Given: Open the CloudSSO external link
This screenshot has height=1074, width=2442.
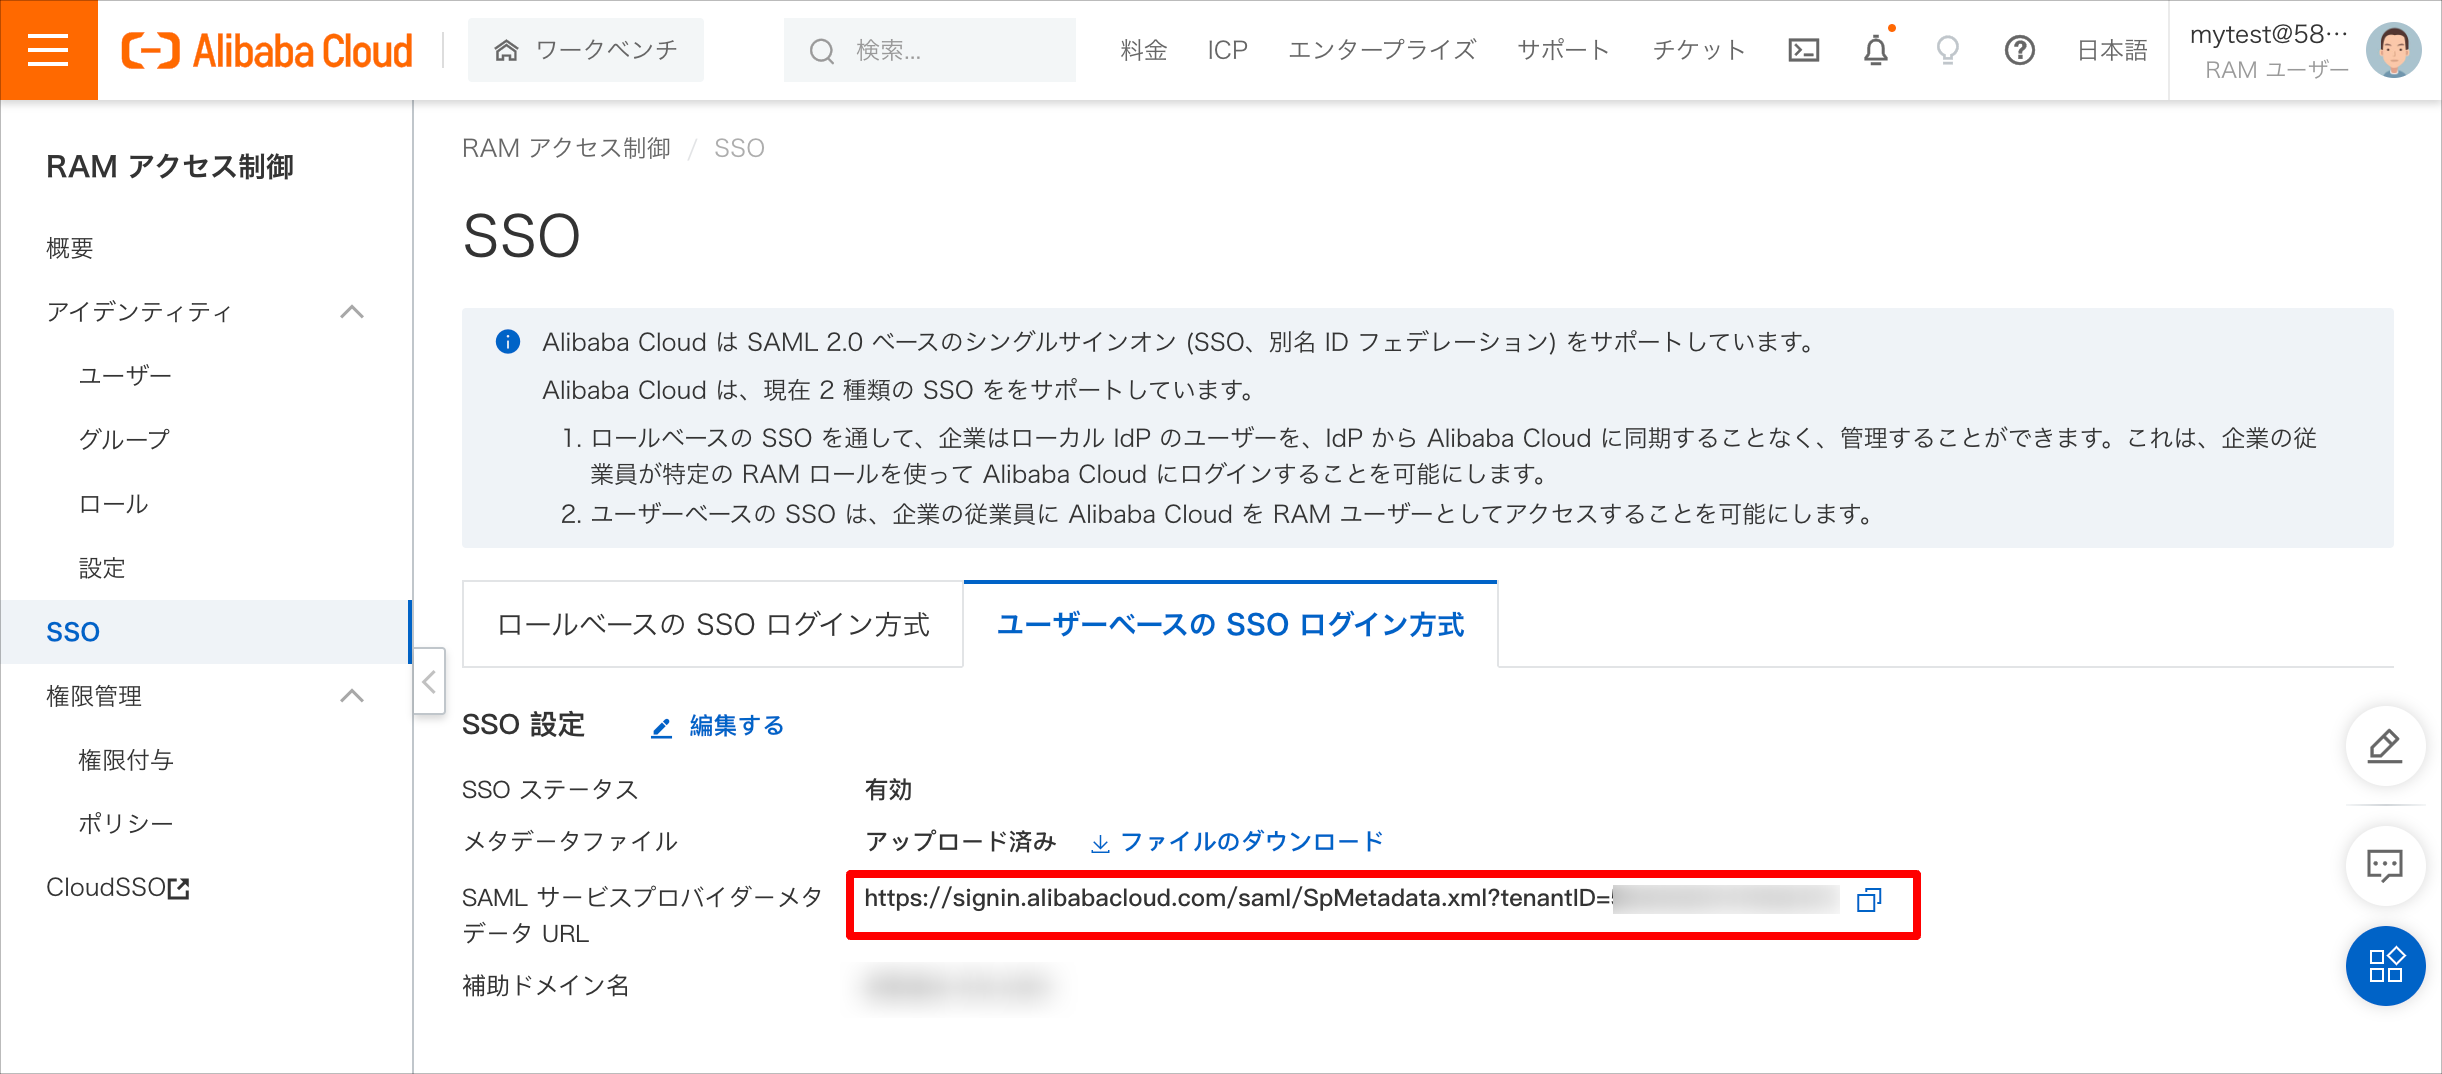Looking at the screenshot, I should pos(118,888).
